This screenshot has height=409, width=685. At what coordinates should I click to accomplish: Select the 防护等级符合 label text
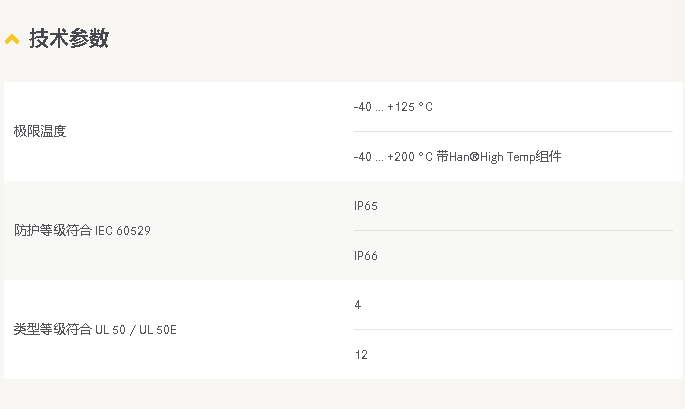click(52, 230)
